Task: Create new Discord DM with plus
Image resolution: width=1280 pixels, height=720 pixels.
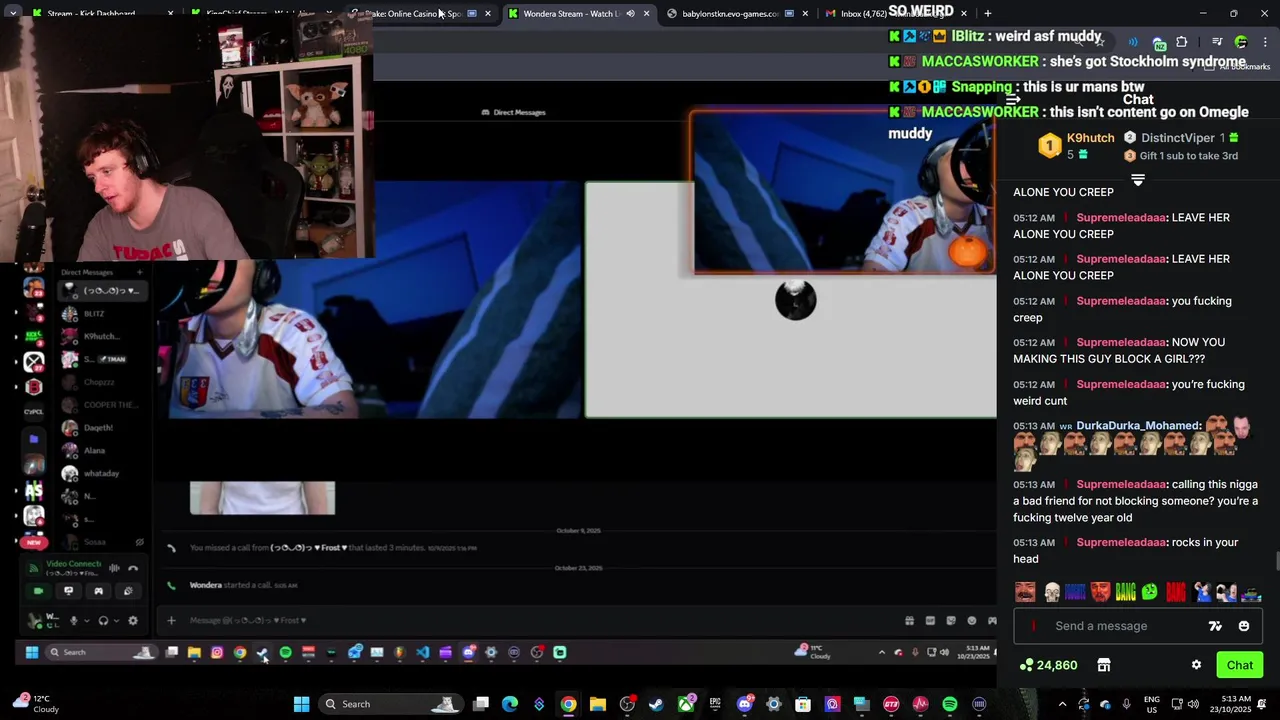Action: [x=139, y=272]
